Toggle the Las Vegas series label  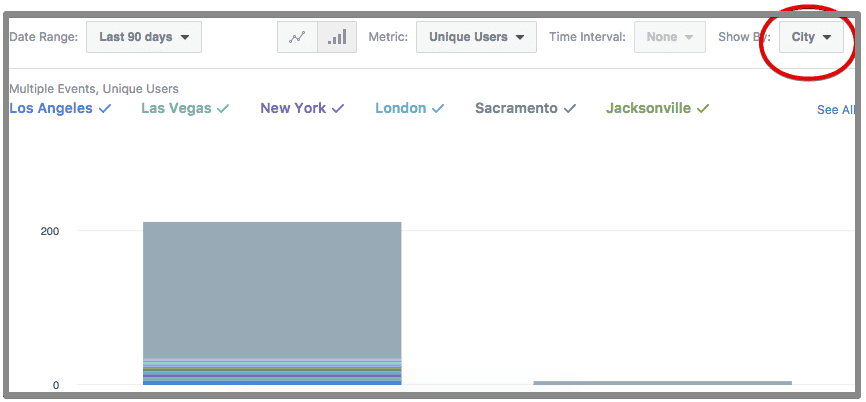176,108
